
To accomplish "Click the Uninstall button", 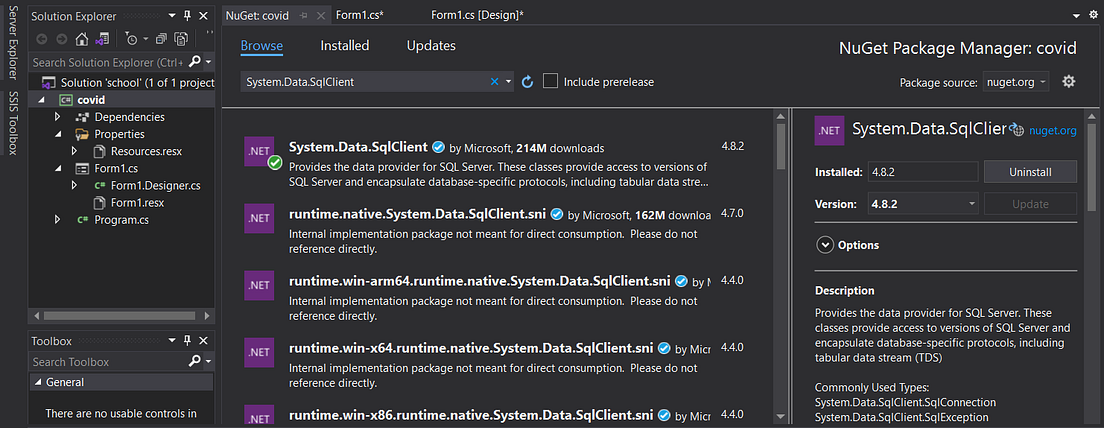I will pos(1030,173).
